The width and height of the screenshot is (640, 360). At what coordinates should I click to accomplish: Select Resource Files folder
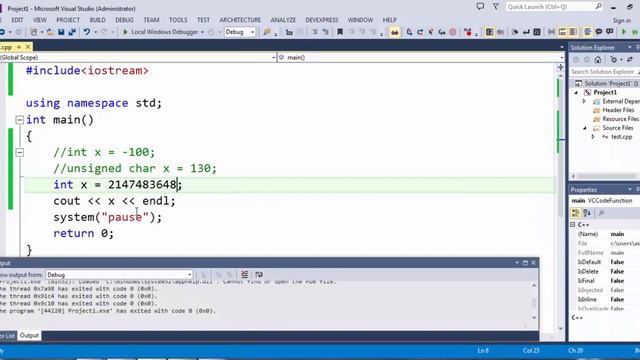tap(620, 119)
